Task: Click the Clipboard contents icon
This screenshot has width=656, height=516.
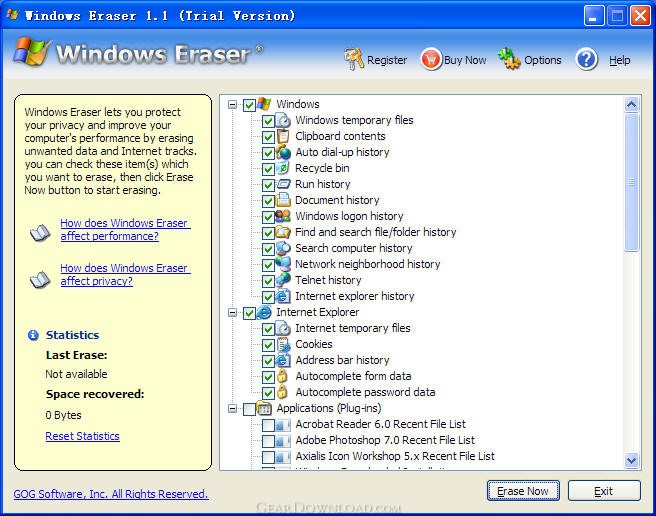Action: point(283,136)
